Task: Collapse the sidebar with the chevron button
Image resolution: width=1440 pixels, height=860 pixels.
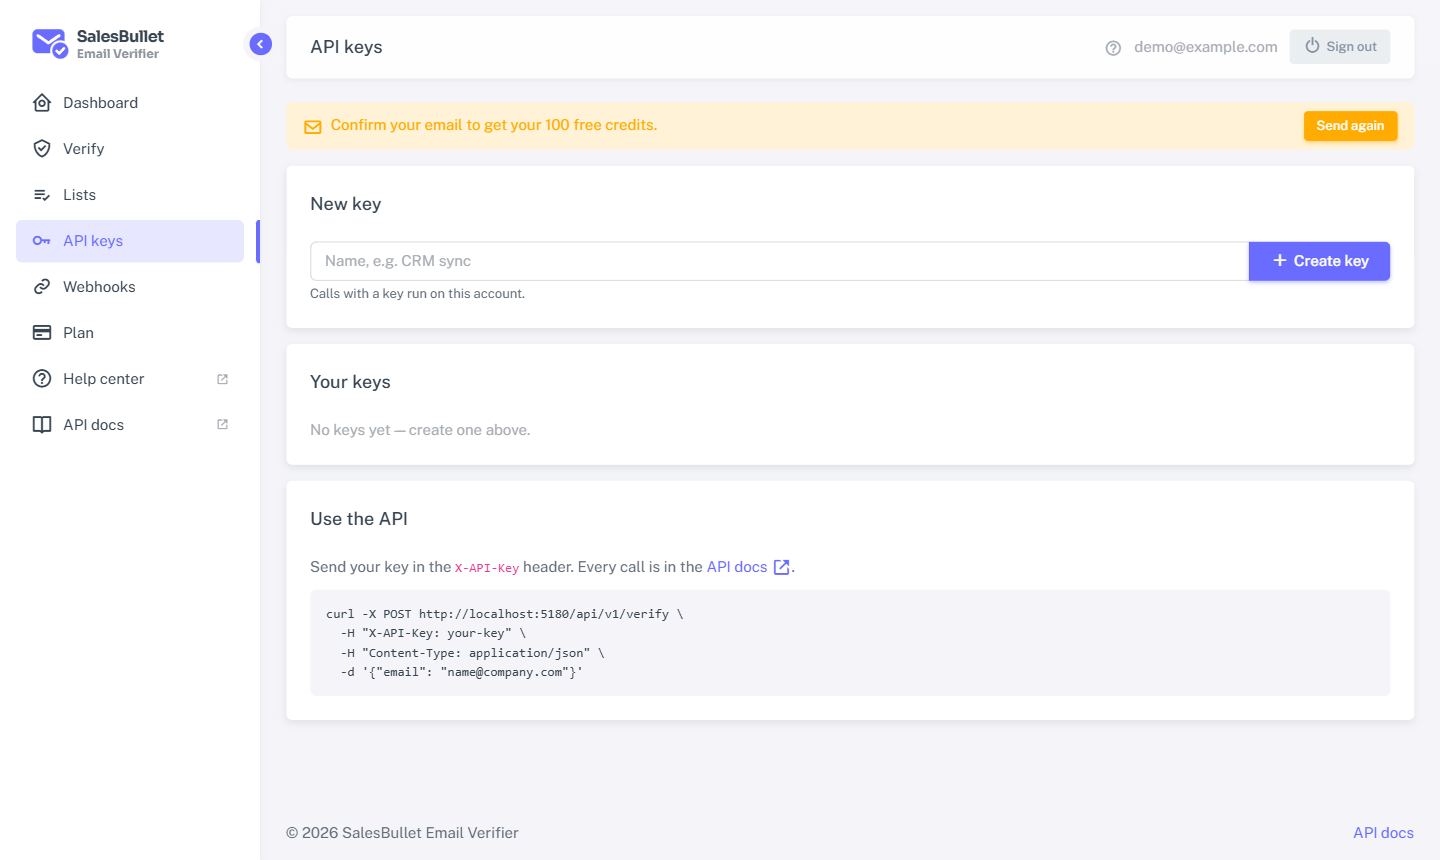Action: (260, 44)
